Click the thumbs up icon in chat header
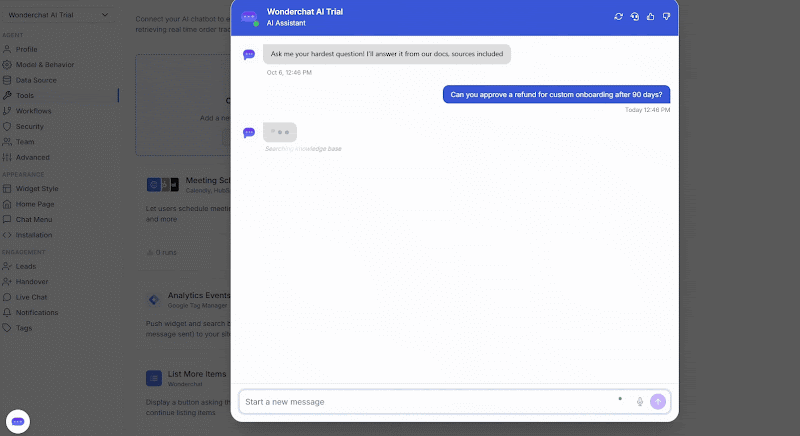 (x=651, y=16)
